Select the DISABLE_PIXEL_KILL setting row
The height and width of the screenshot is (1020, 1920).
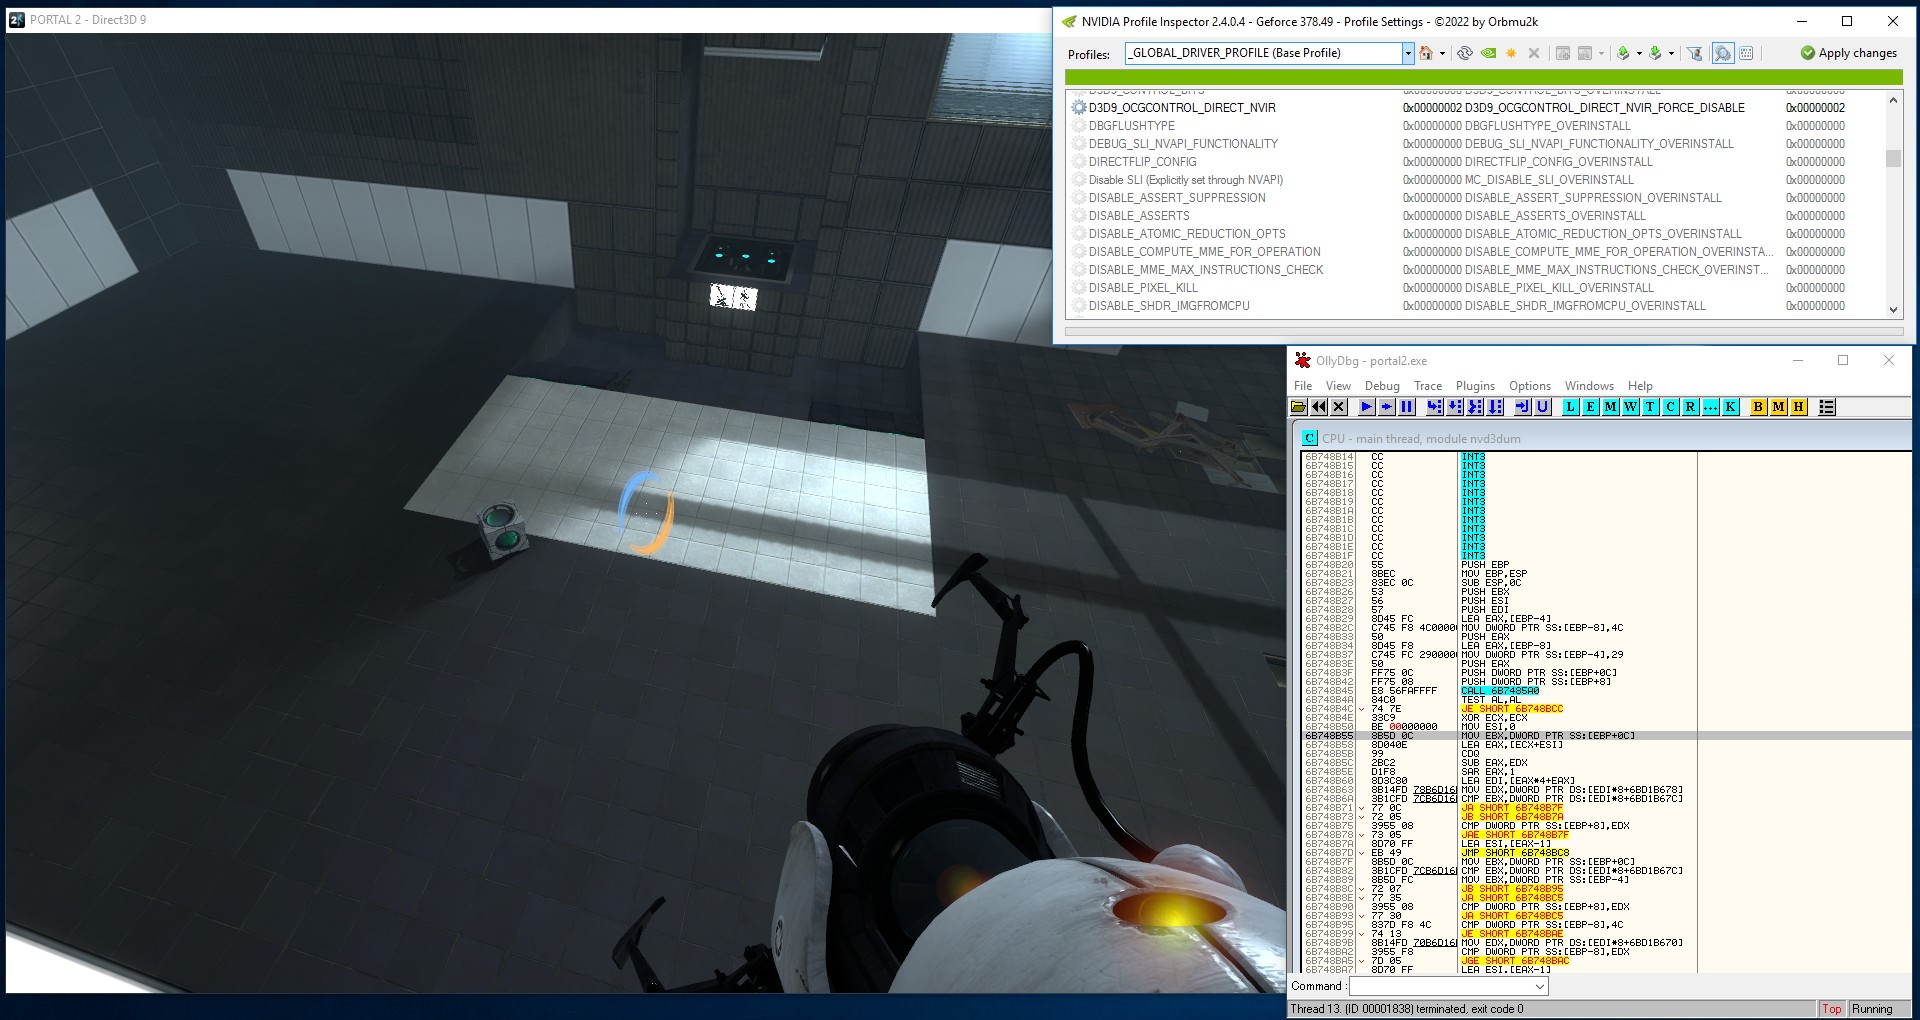click(1476, 288)
